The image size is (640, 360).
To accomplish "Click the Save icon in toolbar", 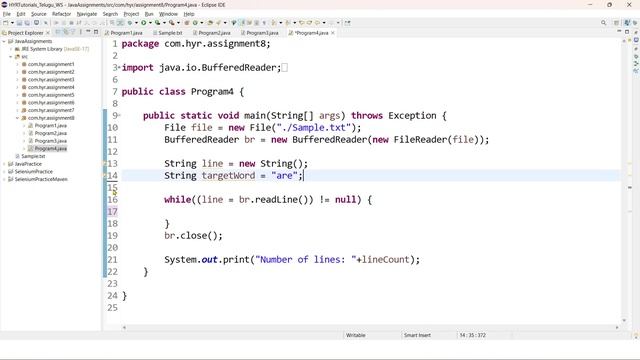I will (x=19, y=23).
